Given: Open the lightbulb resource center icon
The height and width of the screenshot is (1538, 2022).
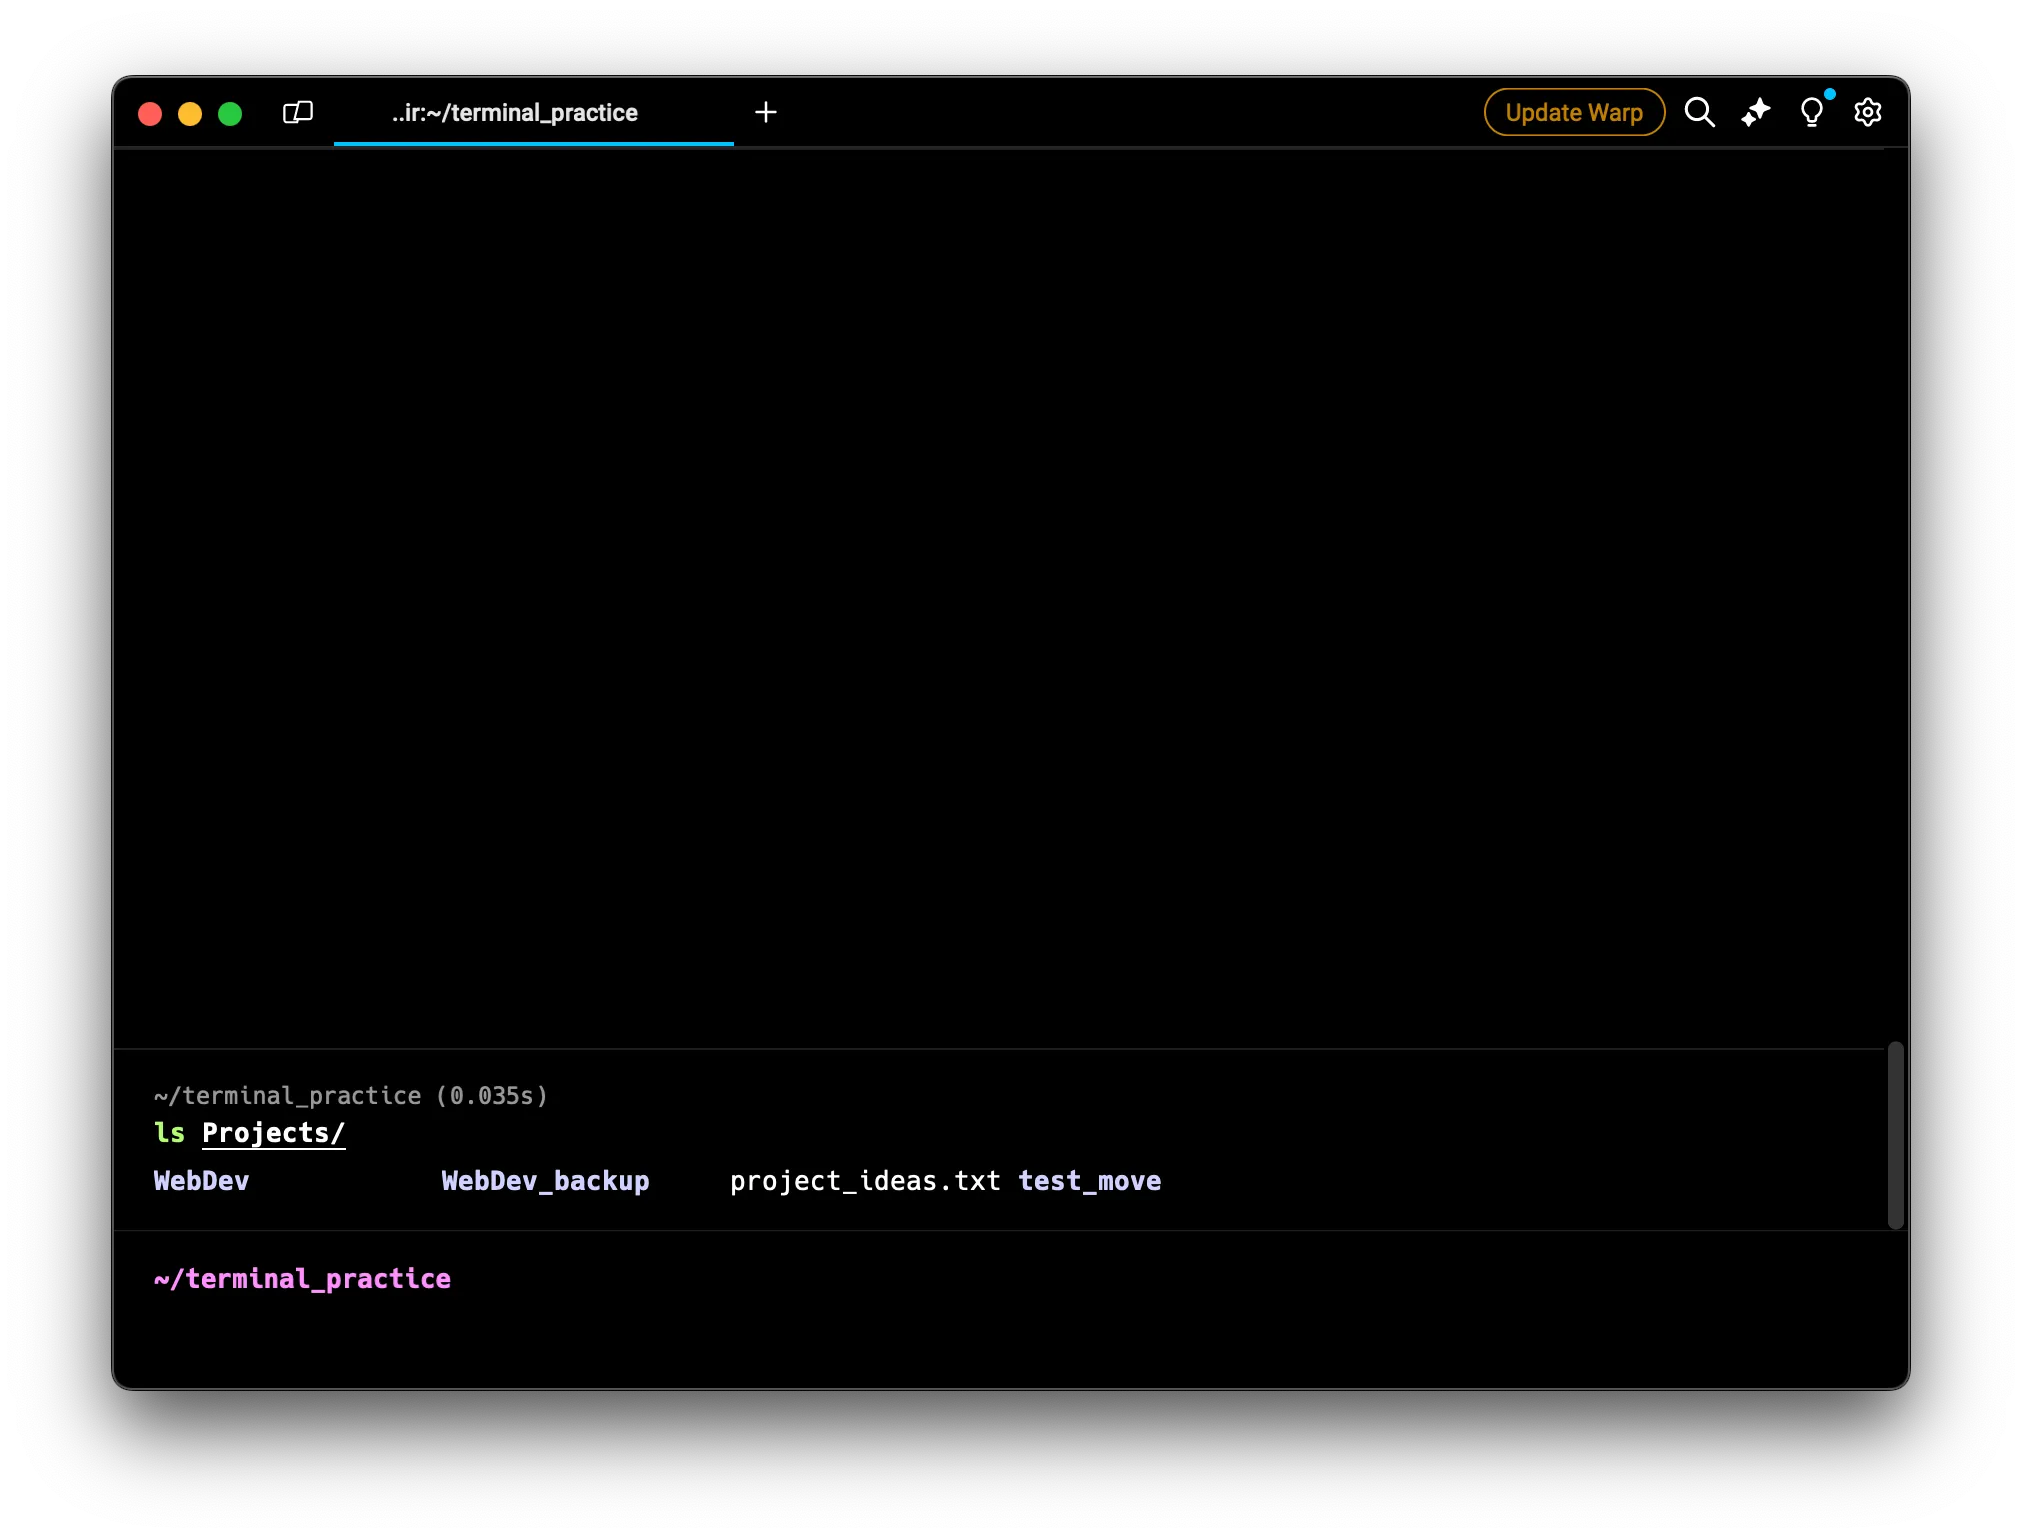Looking at the screenshot, I should [x=1811, y=112].
